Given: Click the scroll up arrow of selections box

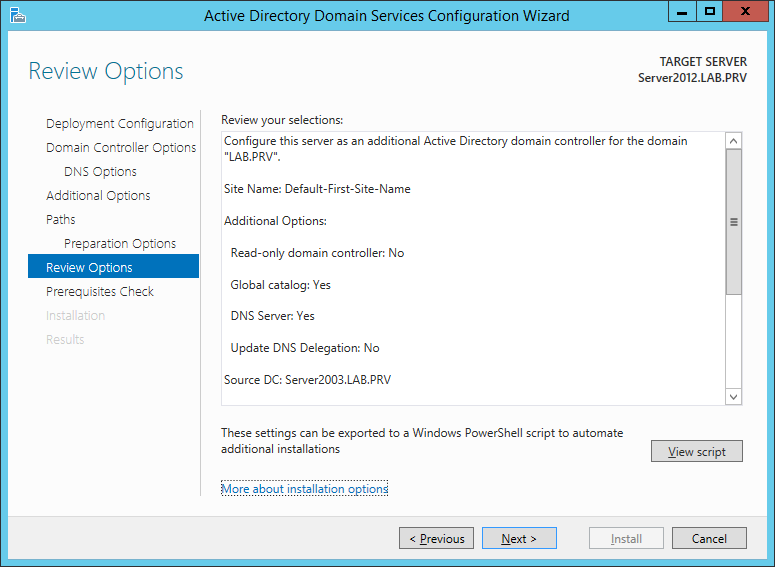Looking at the screenshot, I should pos(733,141).
